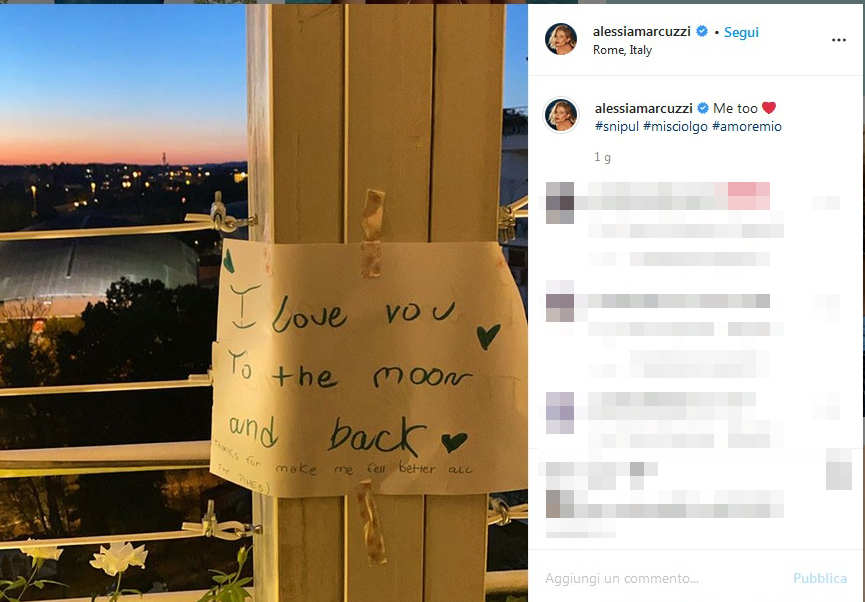865x602 pixels.
Task: Click the Pubblica button to post comment
Action: tap(820, 578)
